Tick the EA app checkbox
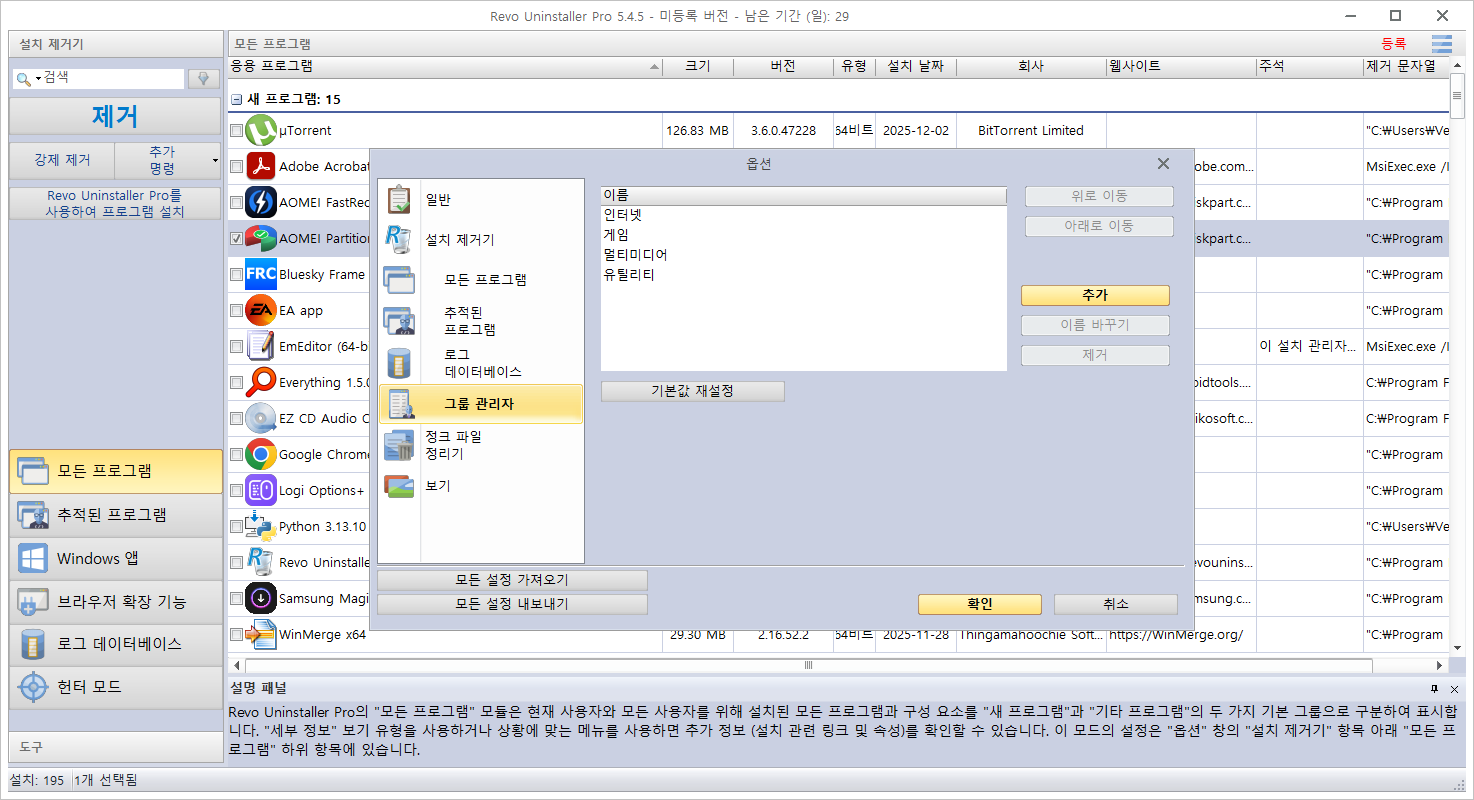The image size is (1474, 800). pos(236,311)
